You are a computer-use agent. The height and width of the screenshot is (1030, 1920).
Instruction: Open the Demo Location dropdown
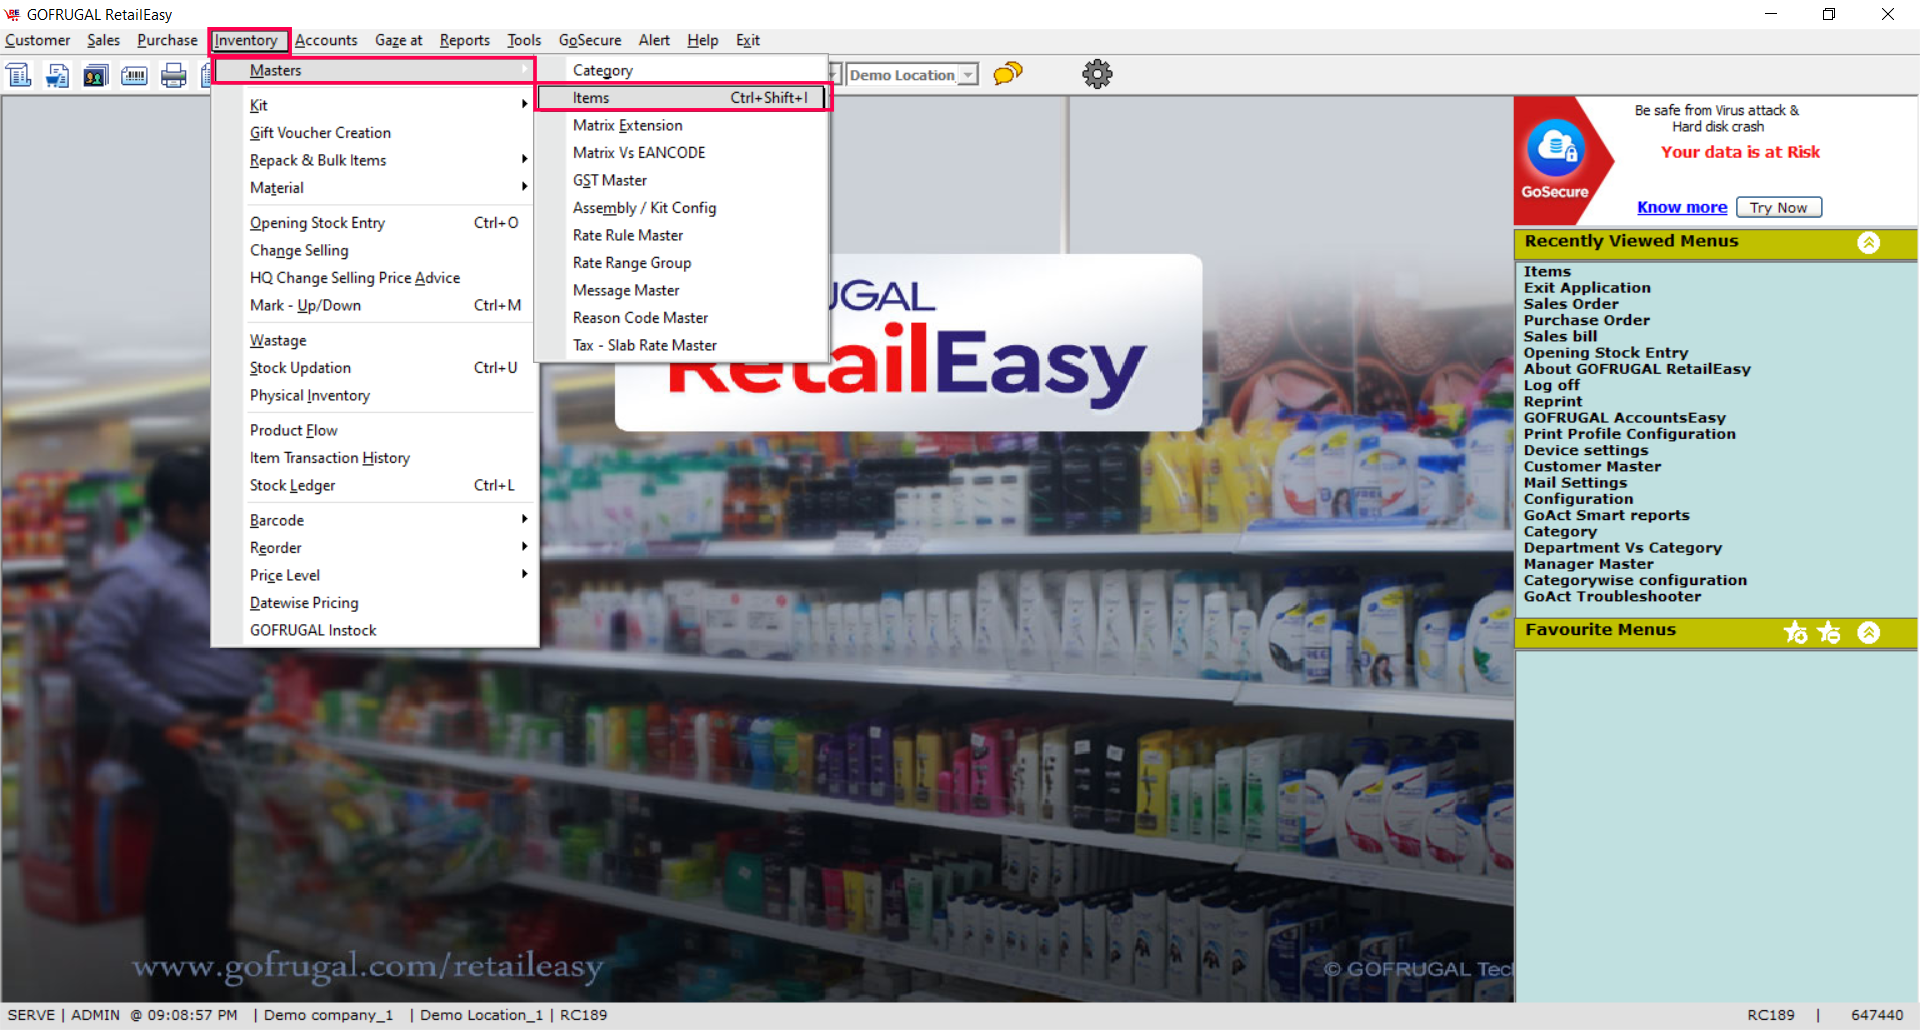coord(968,75)
